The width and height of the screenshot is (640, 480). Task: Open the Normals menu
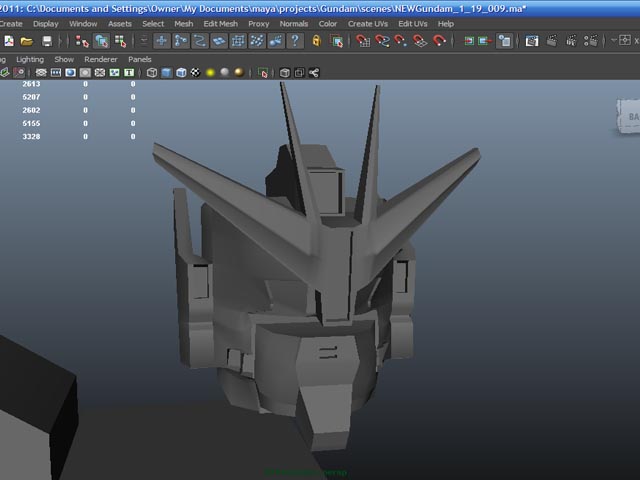click(x=294, y=24)
